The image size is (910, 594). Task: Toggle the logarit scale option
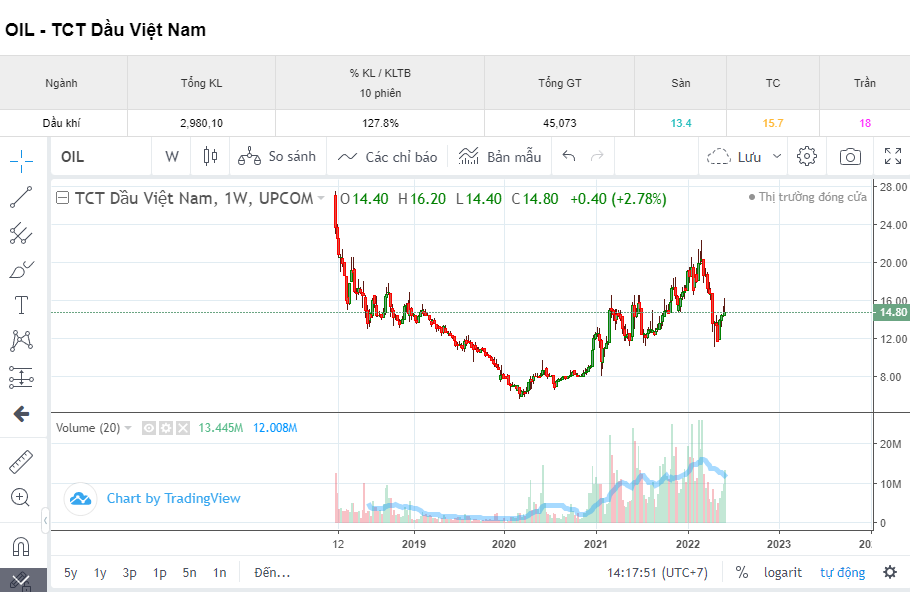click(x=781, y=572)
